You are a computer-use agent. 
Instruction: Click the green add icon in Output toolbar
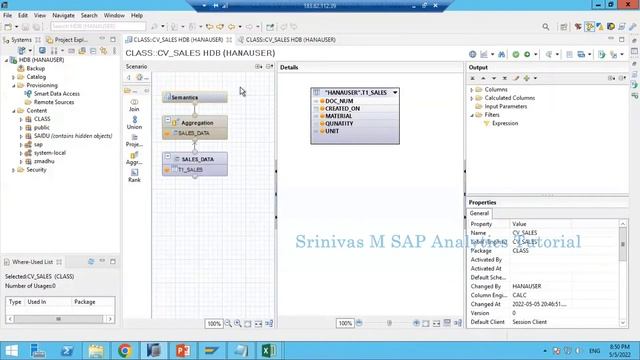click(527, 78)
